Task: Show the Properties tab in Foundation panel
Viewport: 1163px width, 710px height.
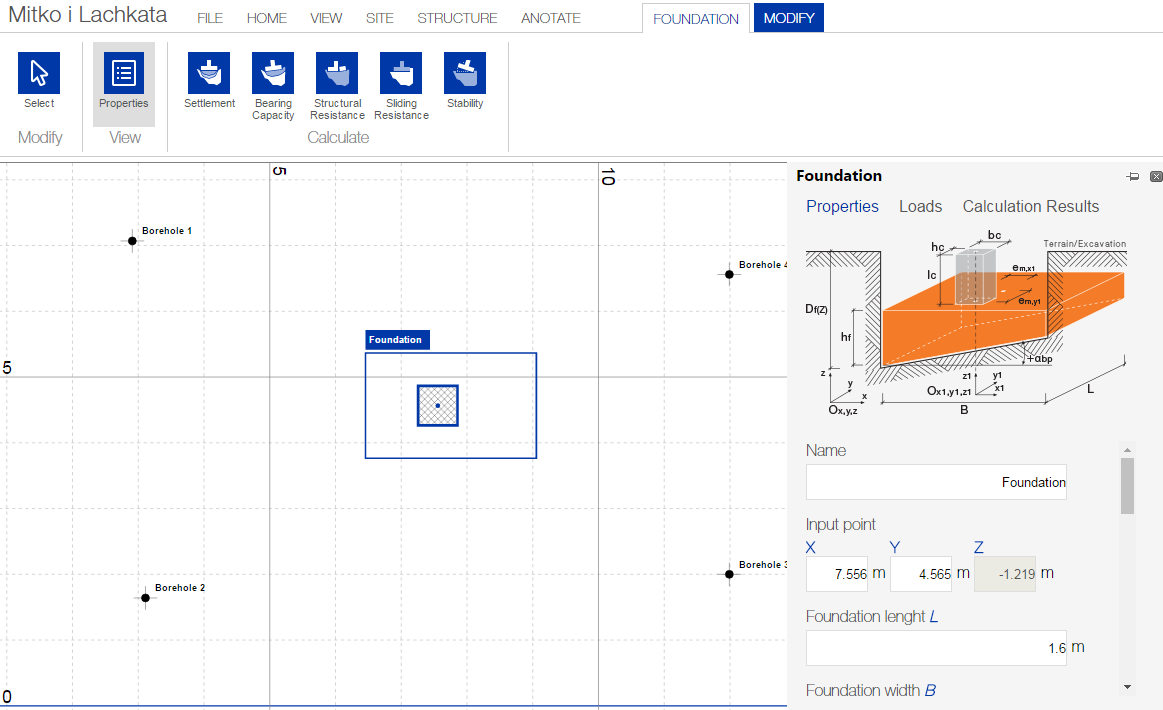Action: tap(842, 206)
